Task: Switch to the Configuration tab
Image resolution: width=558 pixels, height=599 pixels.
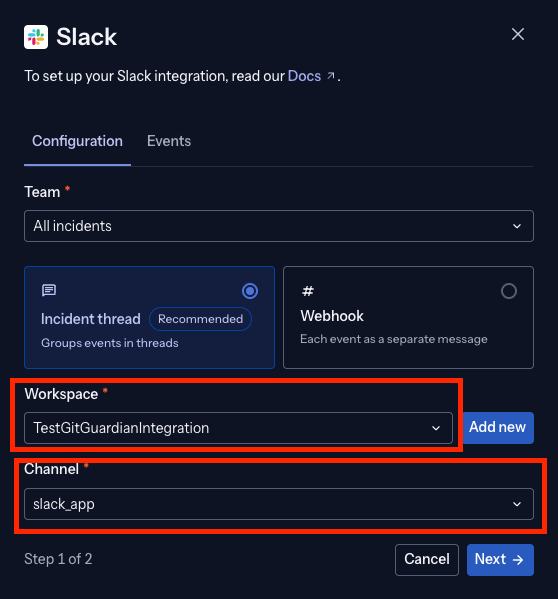Action: coord(78,141)
